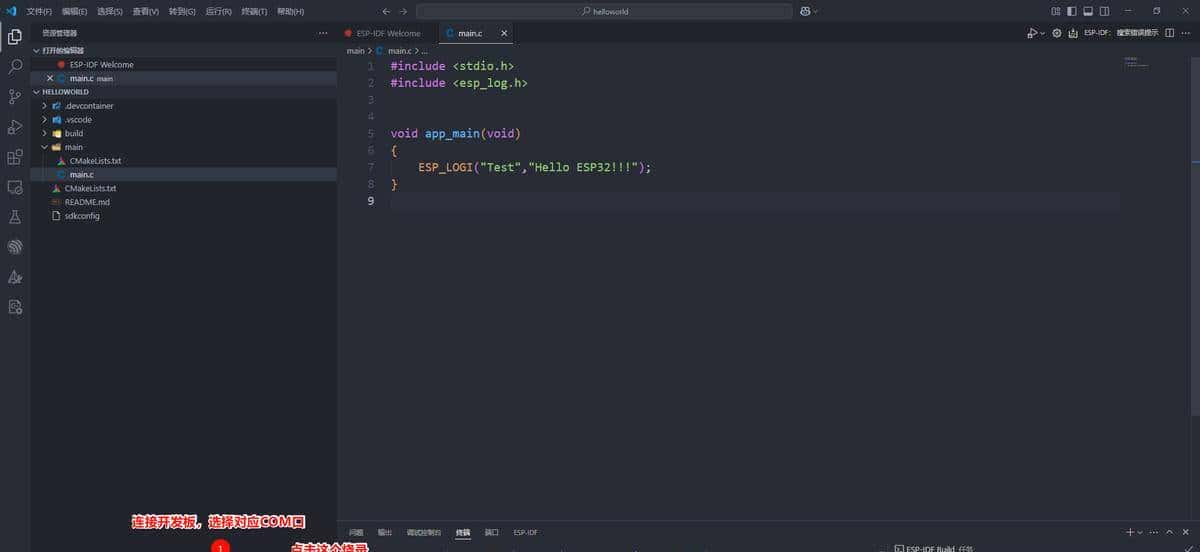Image resolution: width=1200 pixels, height=552 pixels.
Task: Open the Run and Debug view
Action: click(x=15, y=127)
